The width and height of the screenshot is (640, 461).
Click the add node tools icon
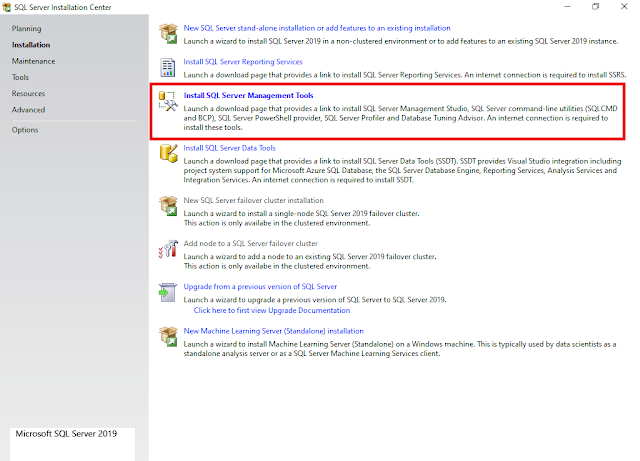pyautogui.click(x=168, y=249)
